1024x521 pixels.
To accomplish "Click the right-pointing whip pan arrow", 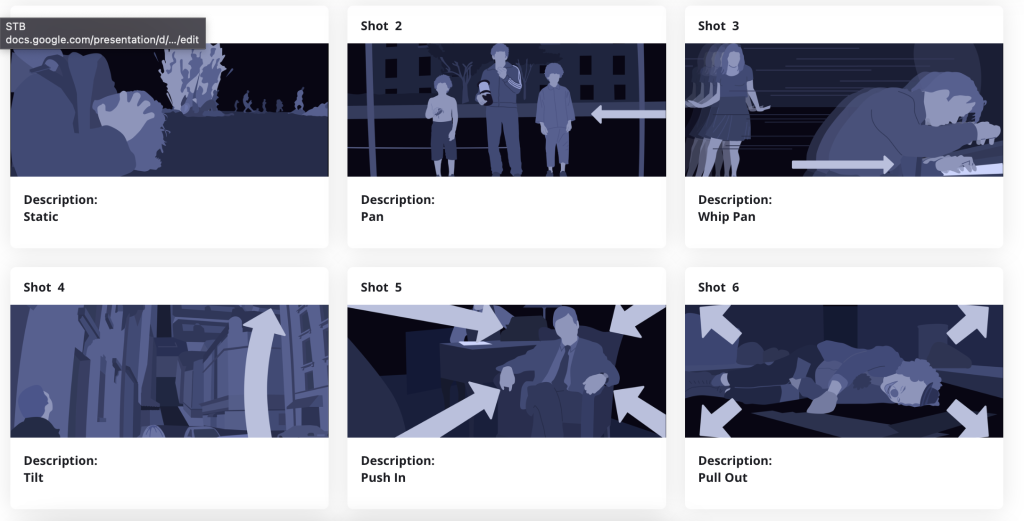I will tap(842, 165).
